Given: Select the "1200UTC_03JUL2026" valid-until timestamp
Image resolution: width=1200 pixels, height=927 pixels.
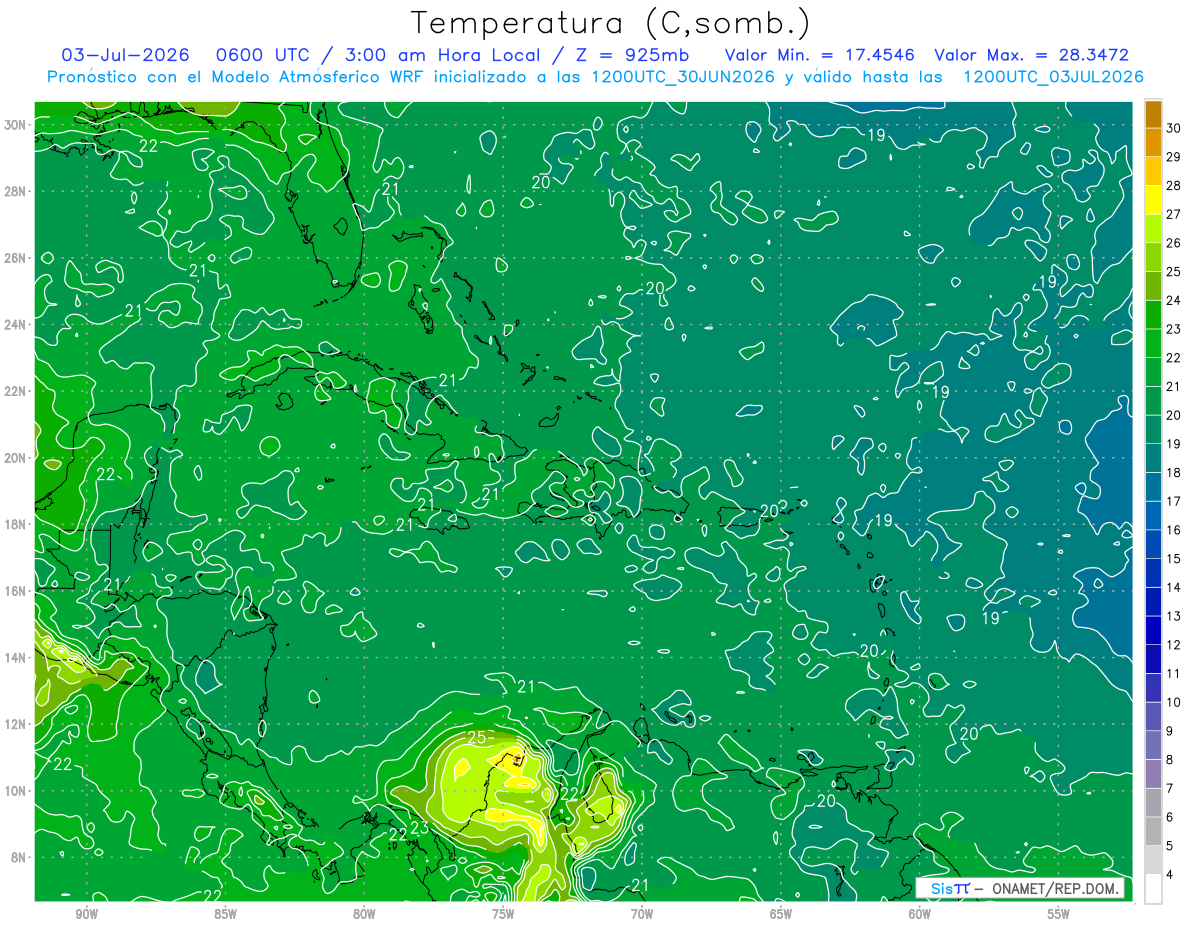Looking at the screenshot, I should point(1054,77).
